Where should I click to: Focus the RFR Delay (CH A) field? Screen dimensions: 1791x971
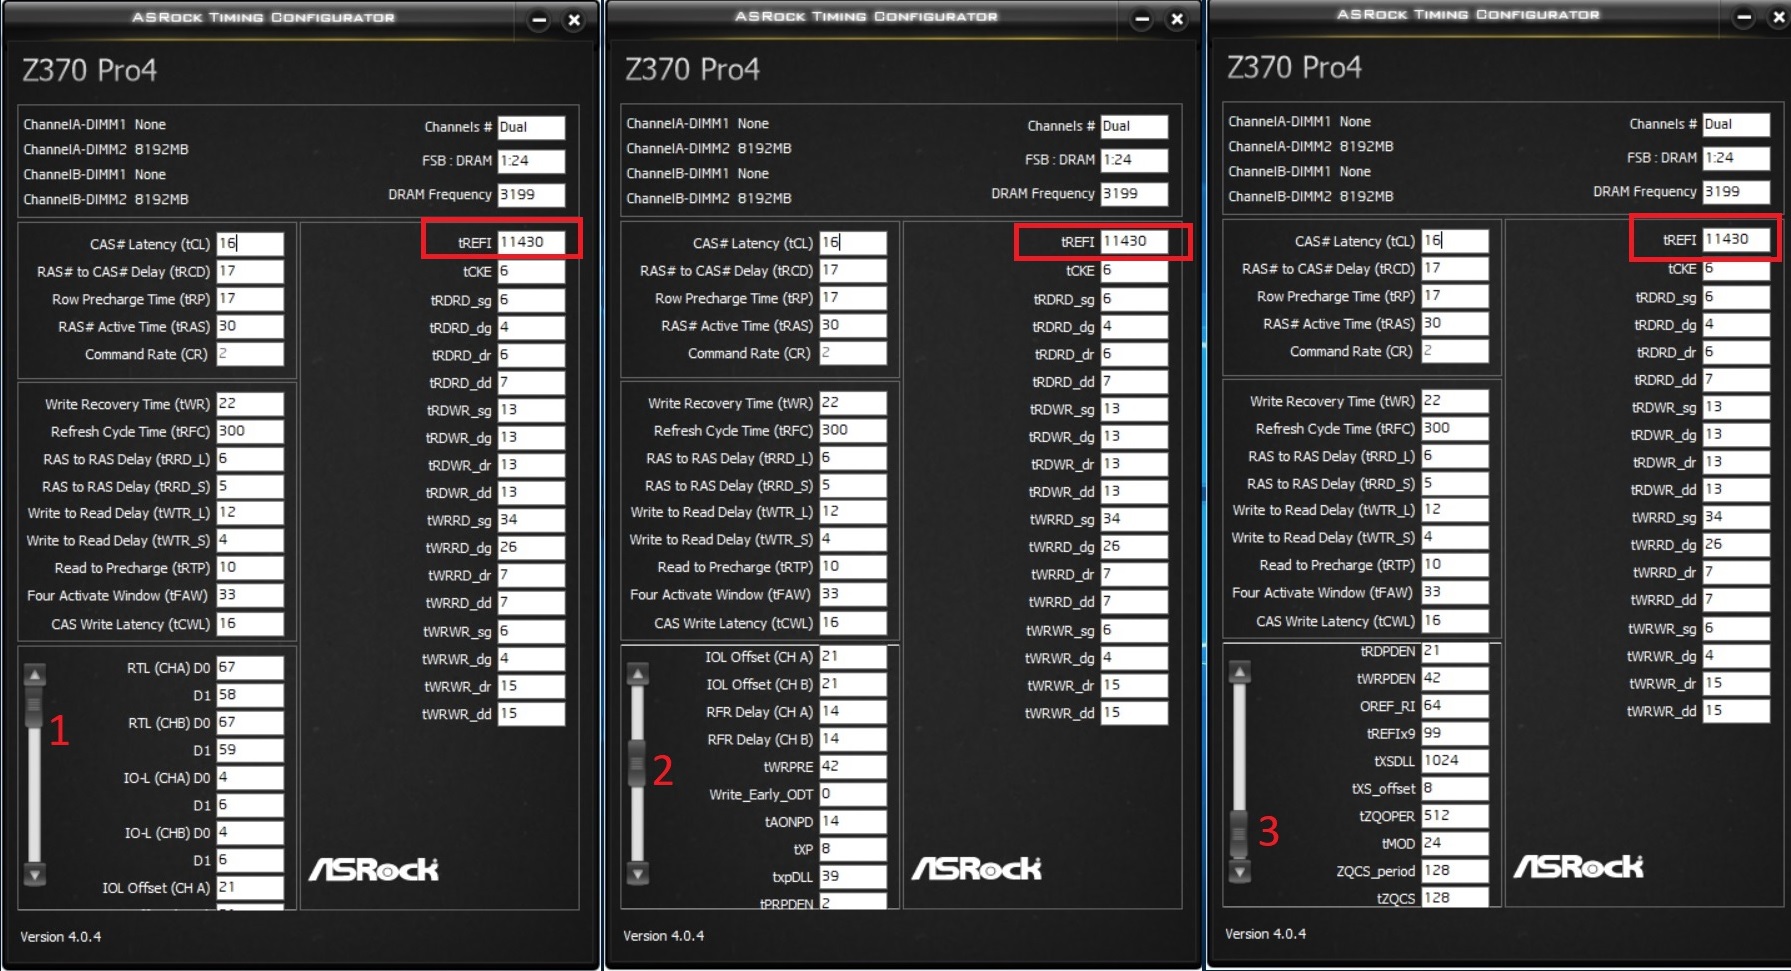coord(853,711)
